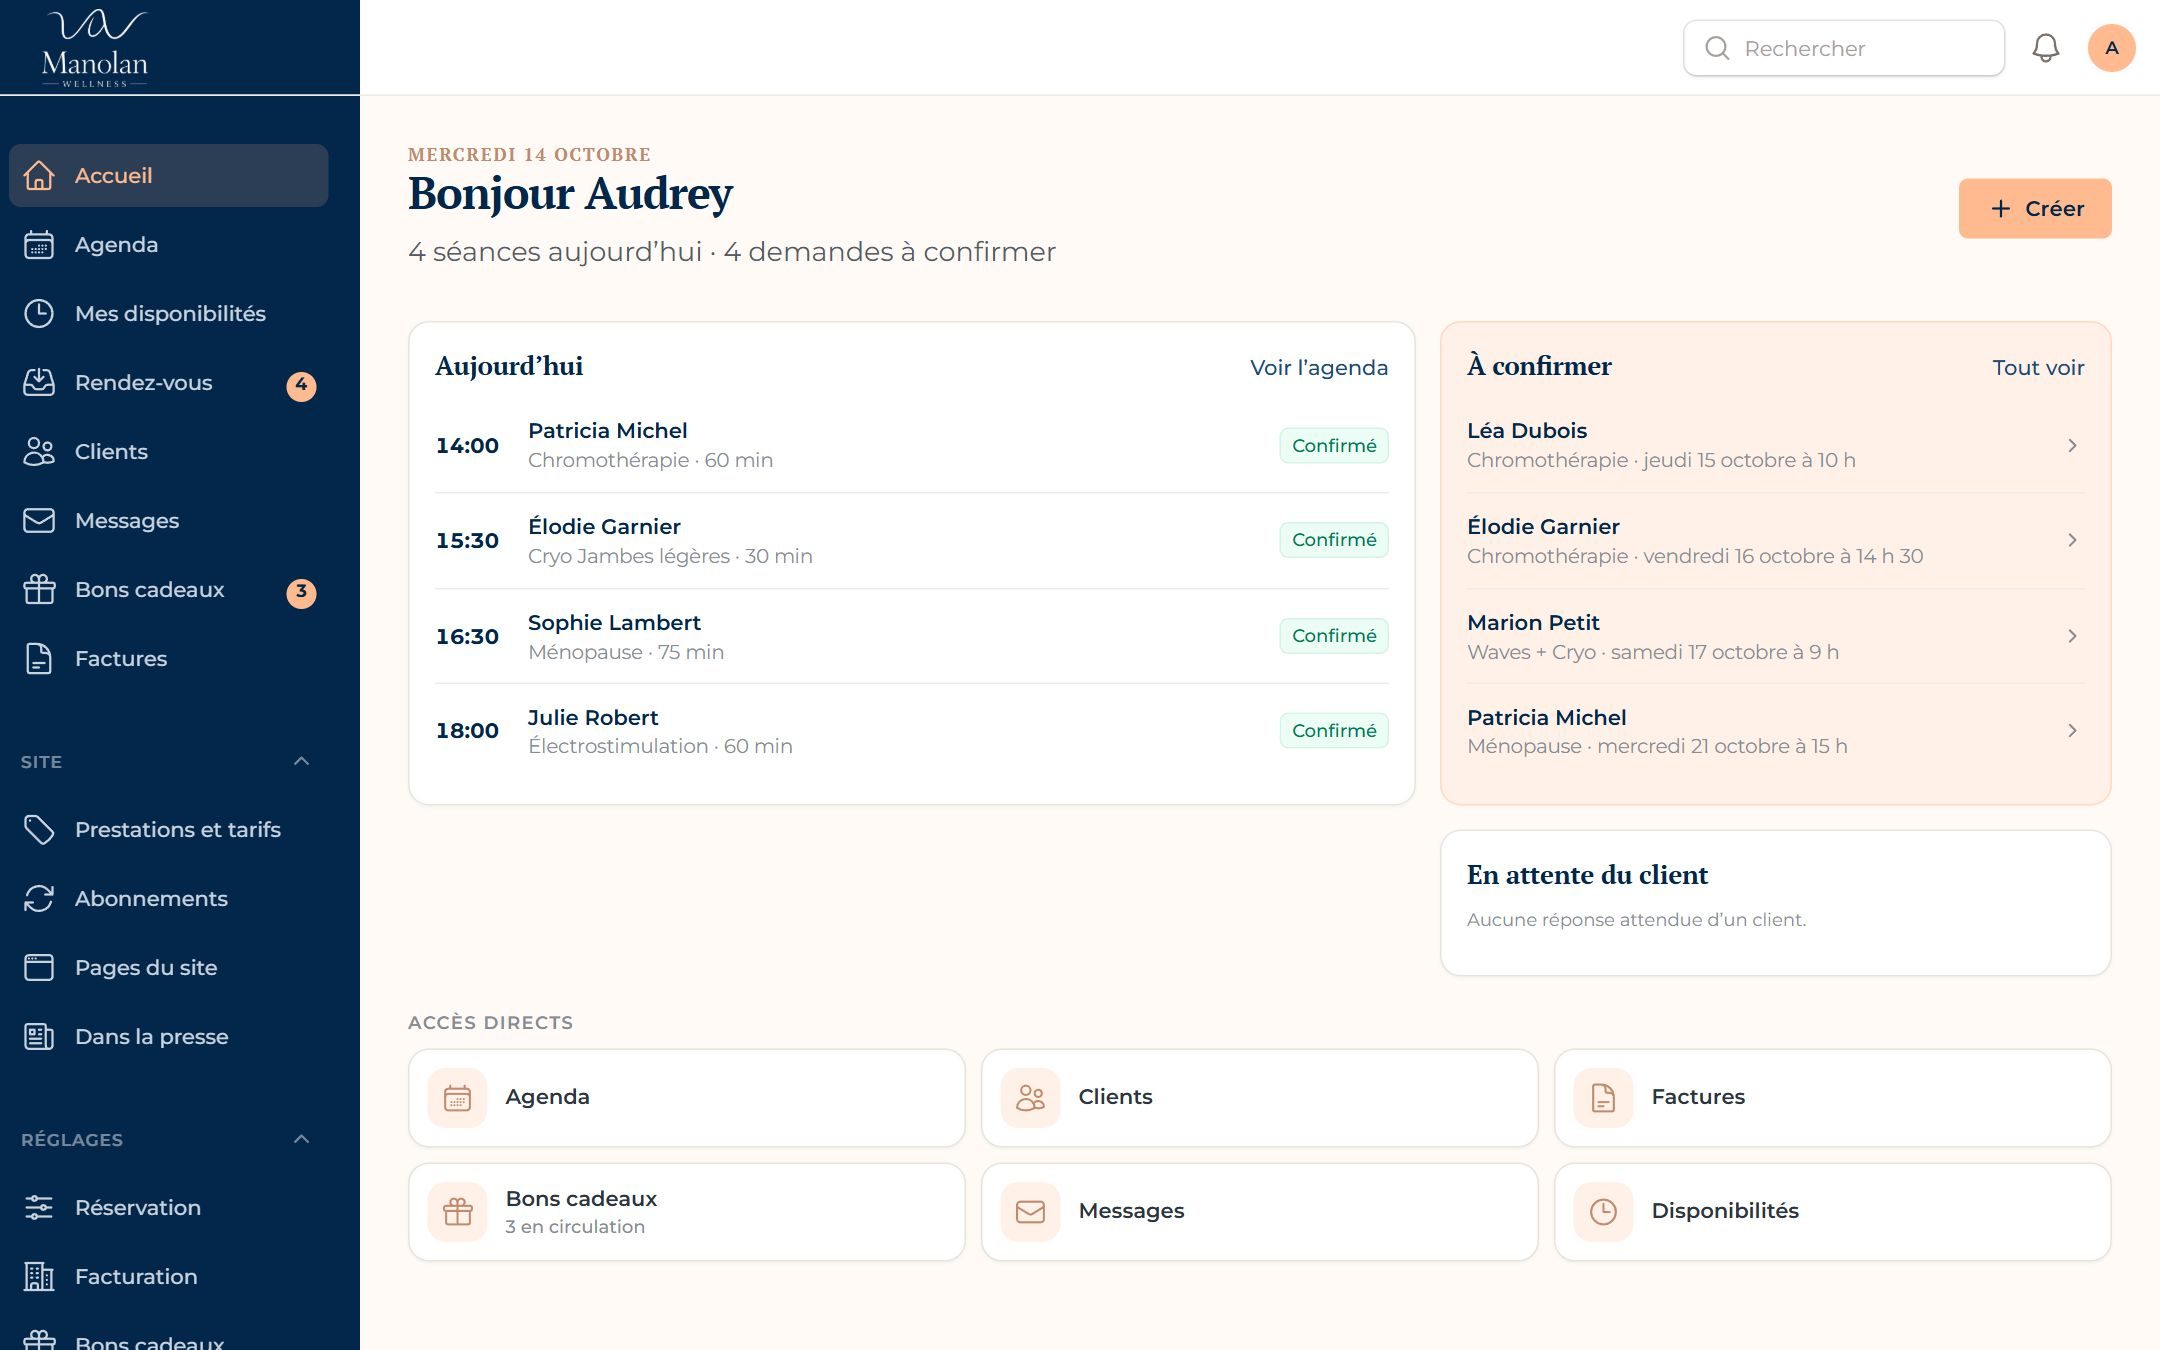
Task: Expand Léa Dubois request chevron
Action: (x=2072, y=445)
